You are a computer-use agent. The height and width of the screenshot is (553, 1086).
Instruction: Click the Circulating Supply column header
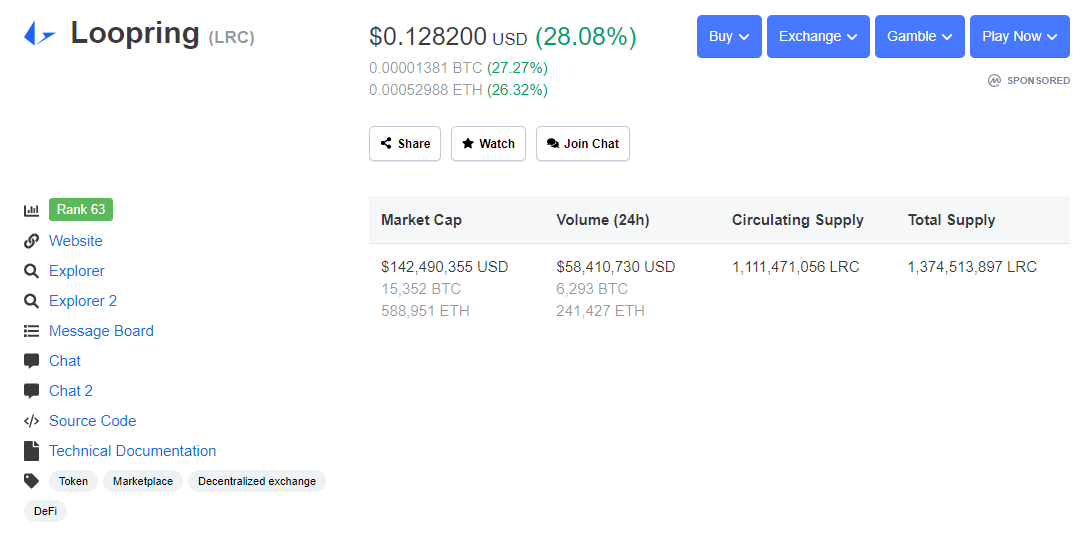[x=798, y=220]
